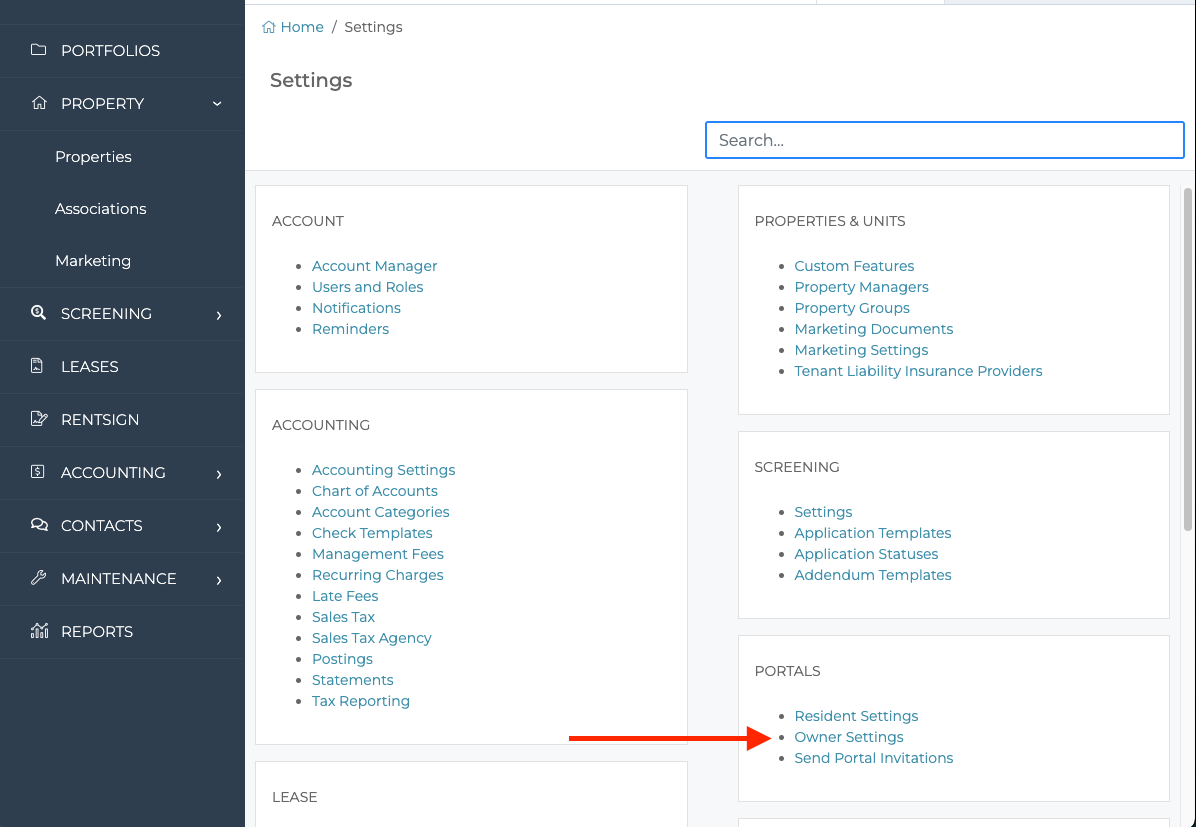Open Management Fees link
Image resolution: width=1196 pixels, height=827 pixels.
(x=378, y=554)
